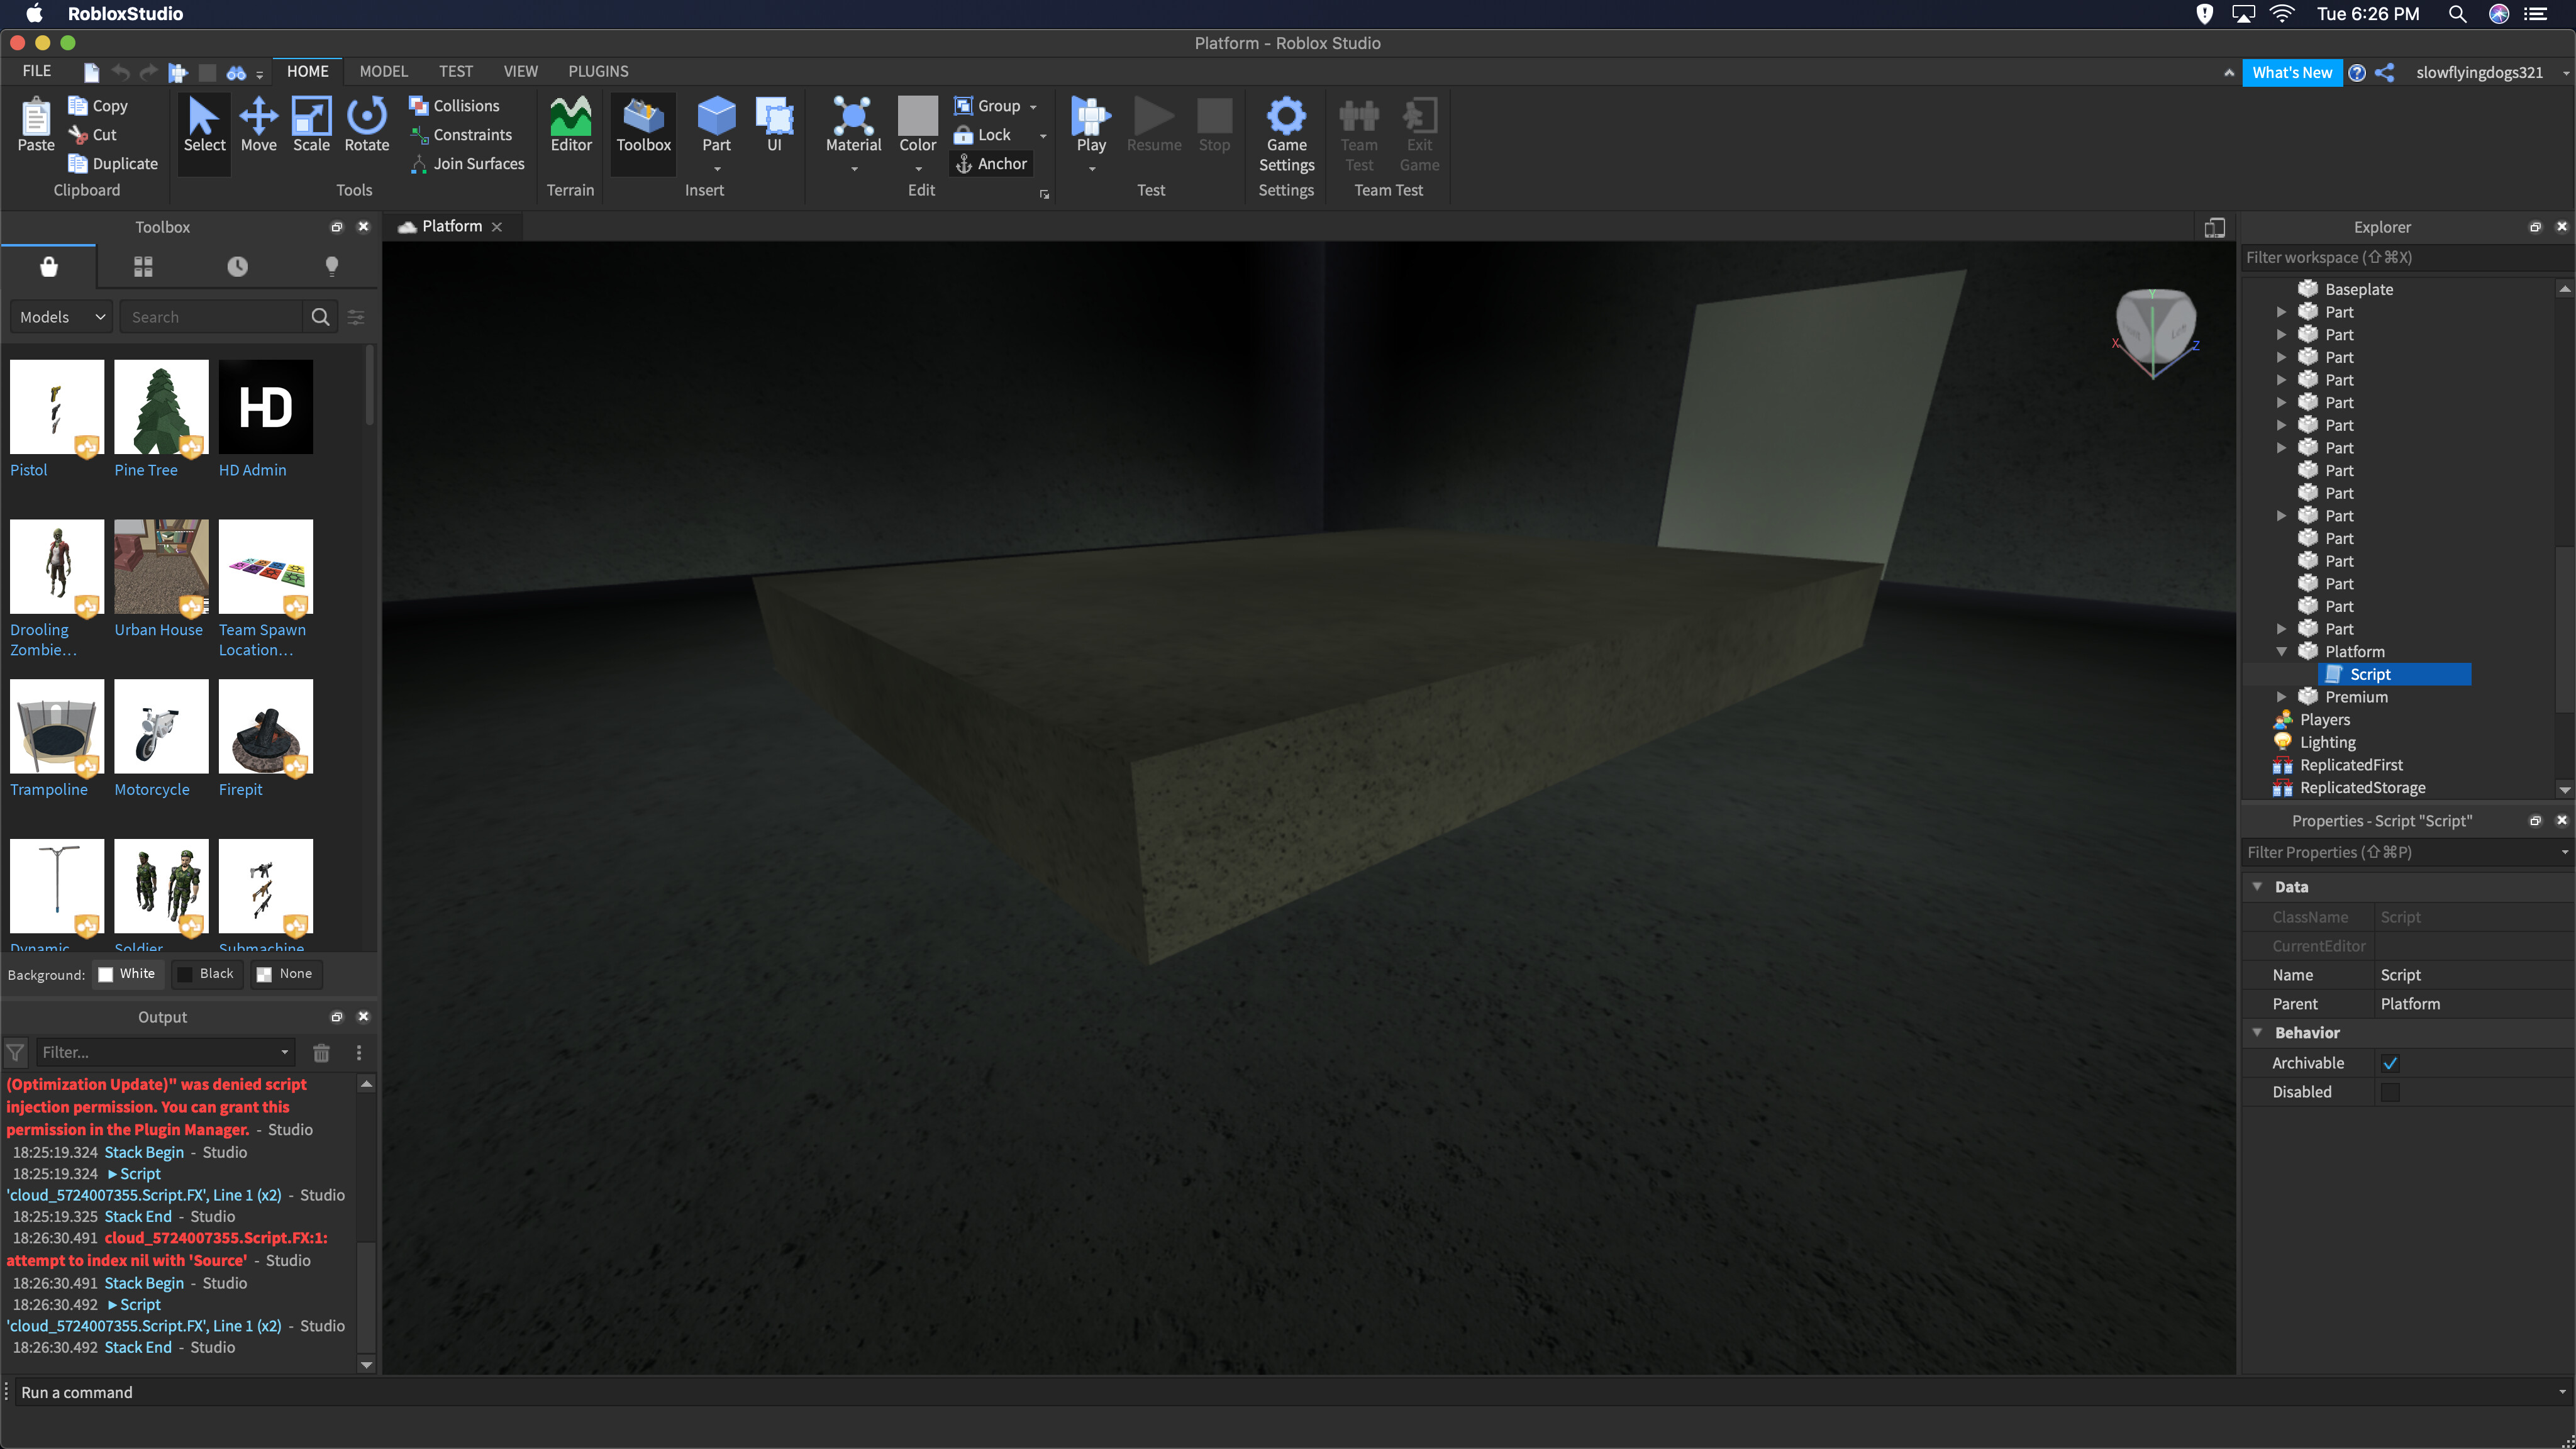
Task: Switch to the VIEW ribbon tab
Action: pos(520,71)
